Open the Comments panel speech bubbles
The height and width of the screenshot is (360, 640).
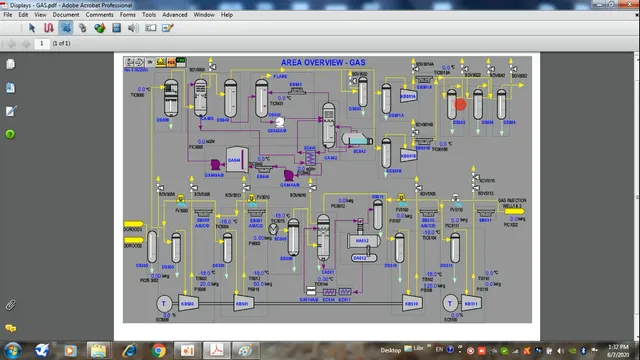pyautogui.click(x=11, y=328)
